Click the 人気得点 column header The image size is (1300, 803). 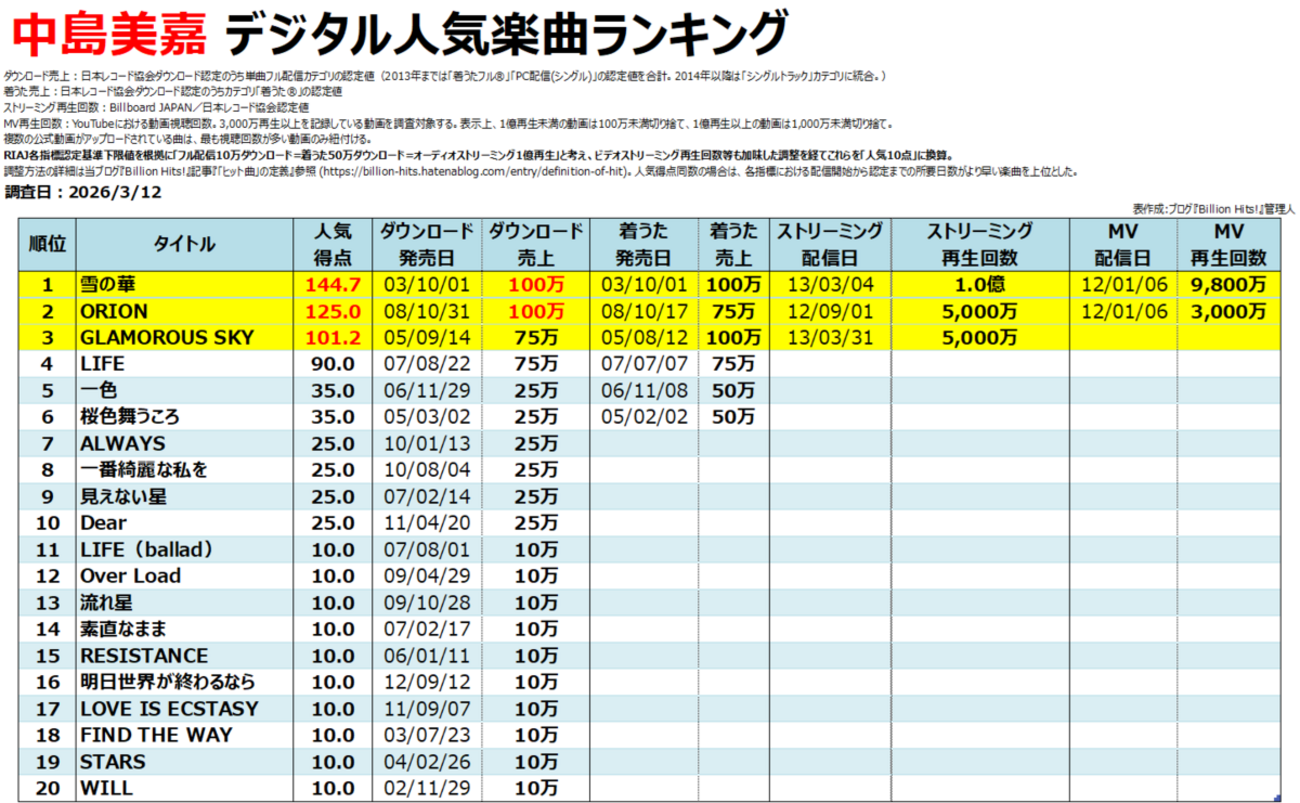pyautogui.click(x=333, y=244)
